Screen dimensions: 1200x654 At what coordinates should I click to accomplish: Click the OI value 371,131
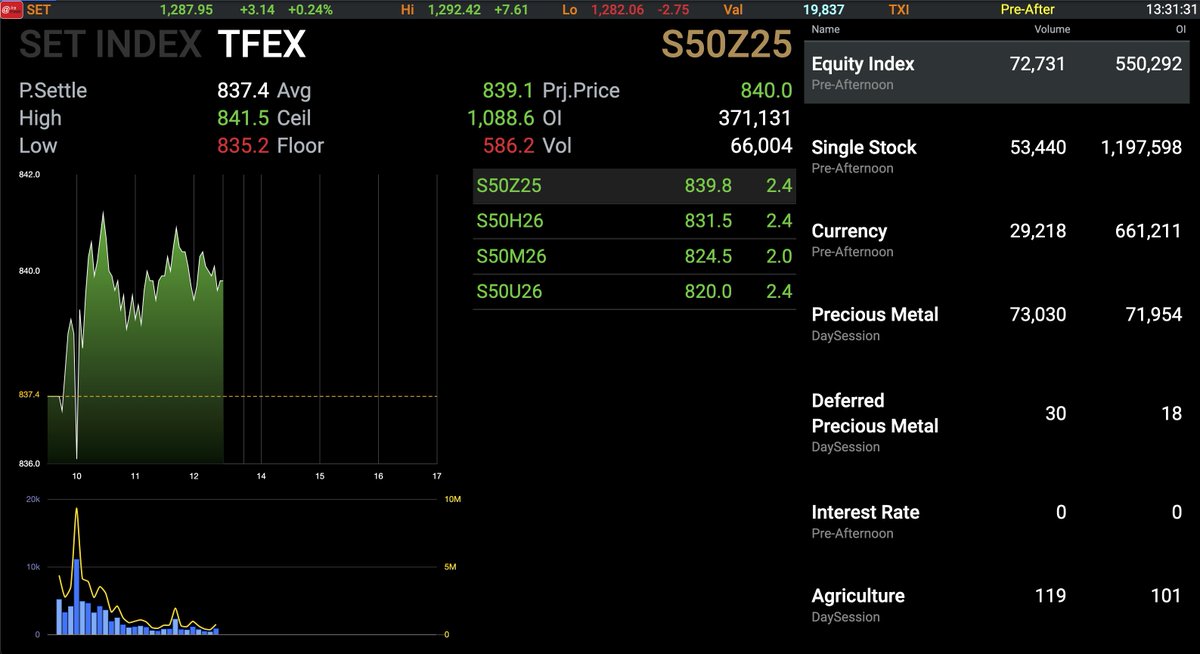point(755,118)
